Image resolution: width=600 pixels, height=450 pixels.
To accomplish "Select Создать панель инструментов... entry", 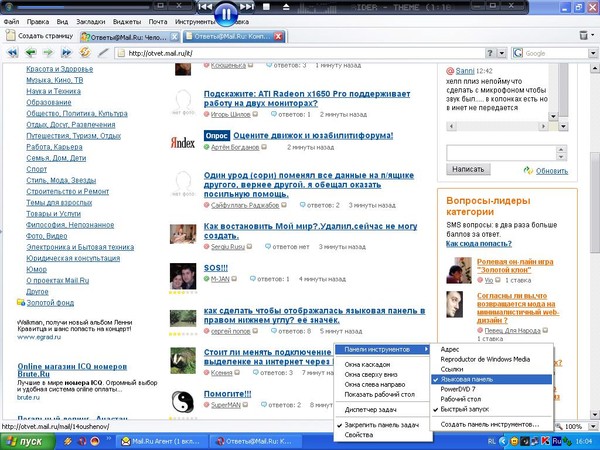I will point(491,424).
